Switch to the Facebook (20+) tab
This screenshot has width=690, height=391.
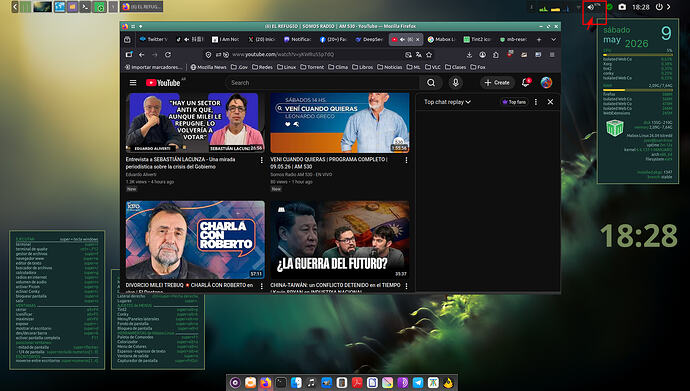[333, 40]
